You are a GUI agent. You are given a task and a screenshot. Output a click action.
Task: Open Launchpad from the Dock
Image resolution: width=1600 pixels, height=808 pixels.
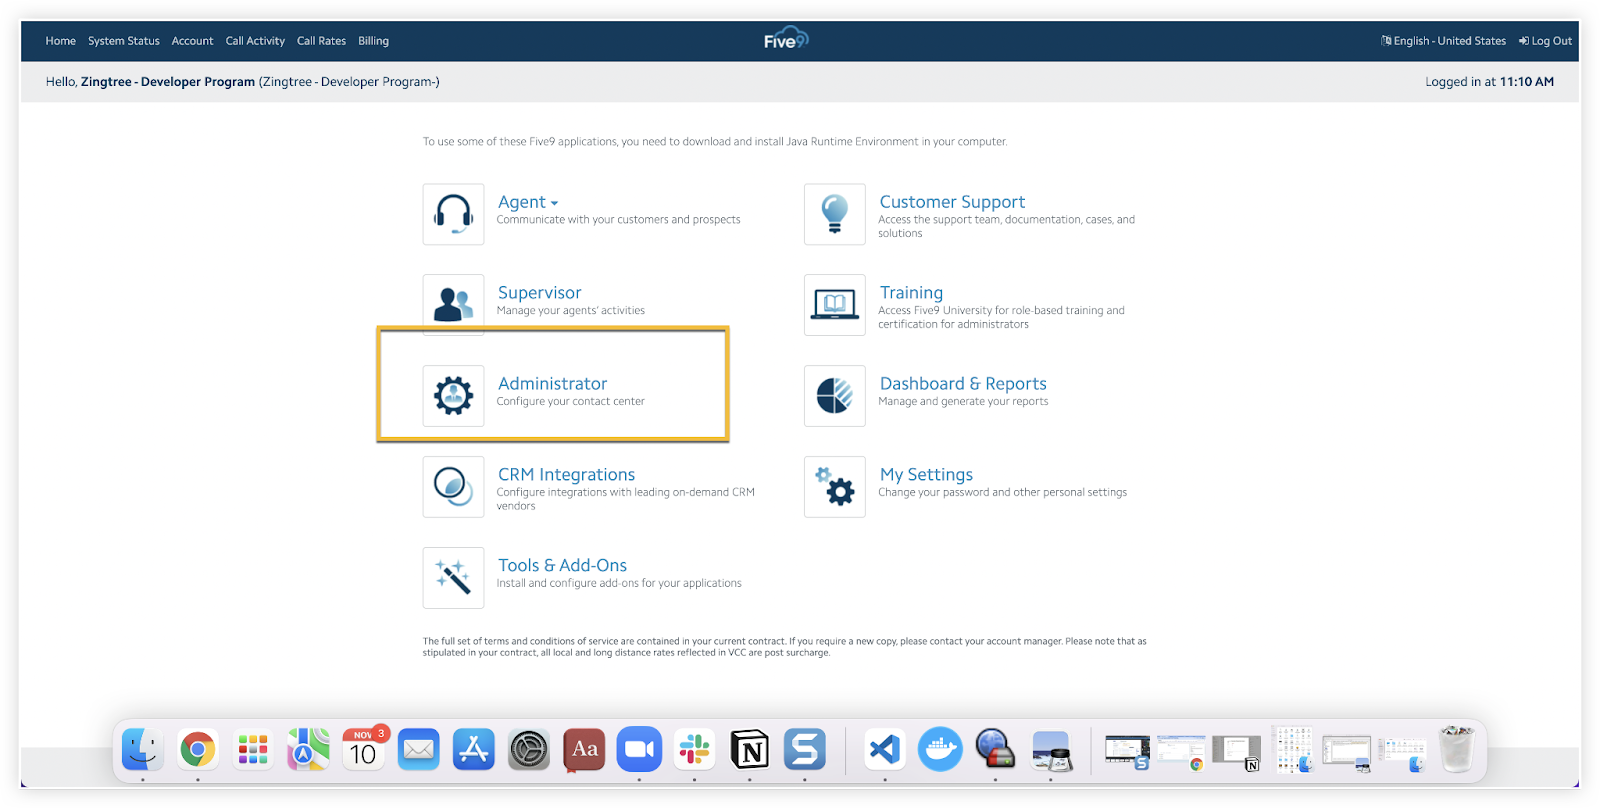(x=253, y=749)
